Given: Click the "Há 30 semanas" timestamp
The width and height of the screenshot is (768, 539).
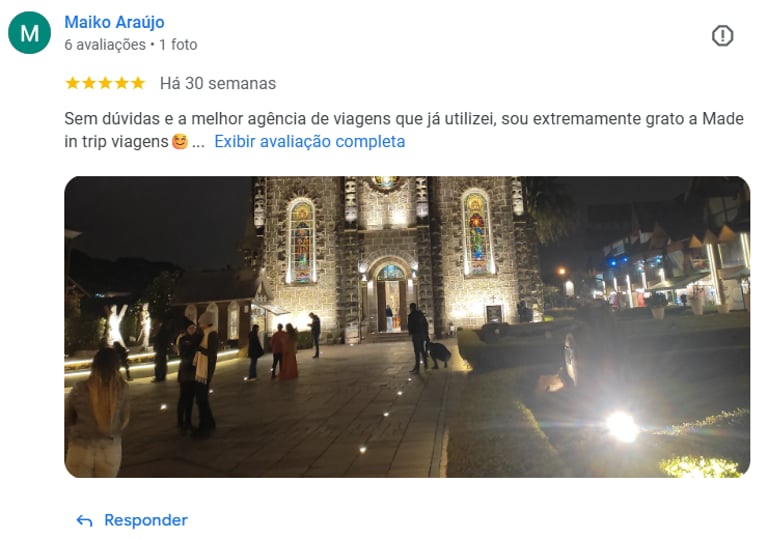Looking at the screenshot, I should click(218, 83).
